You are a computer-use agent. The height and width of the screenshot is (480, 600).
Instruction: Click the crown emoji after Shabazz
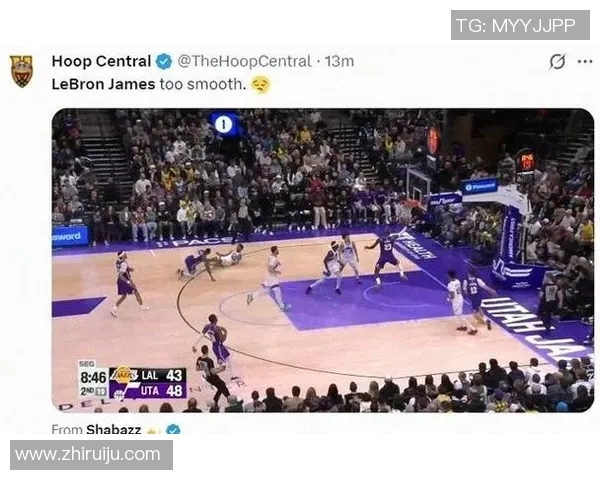153,430
